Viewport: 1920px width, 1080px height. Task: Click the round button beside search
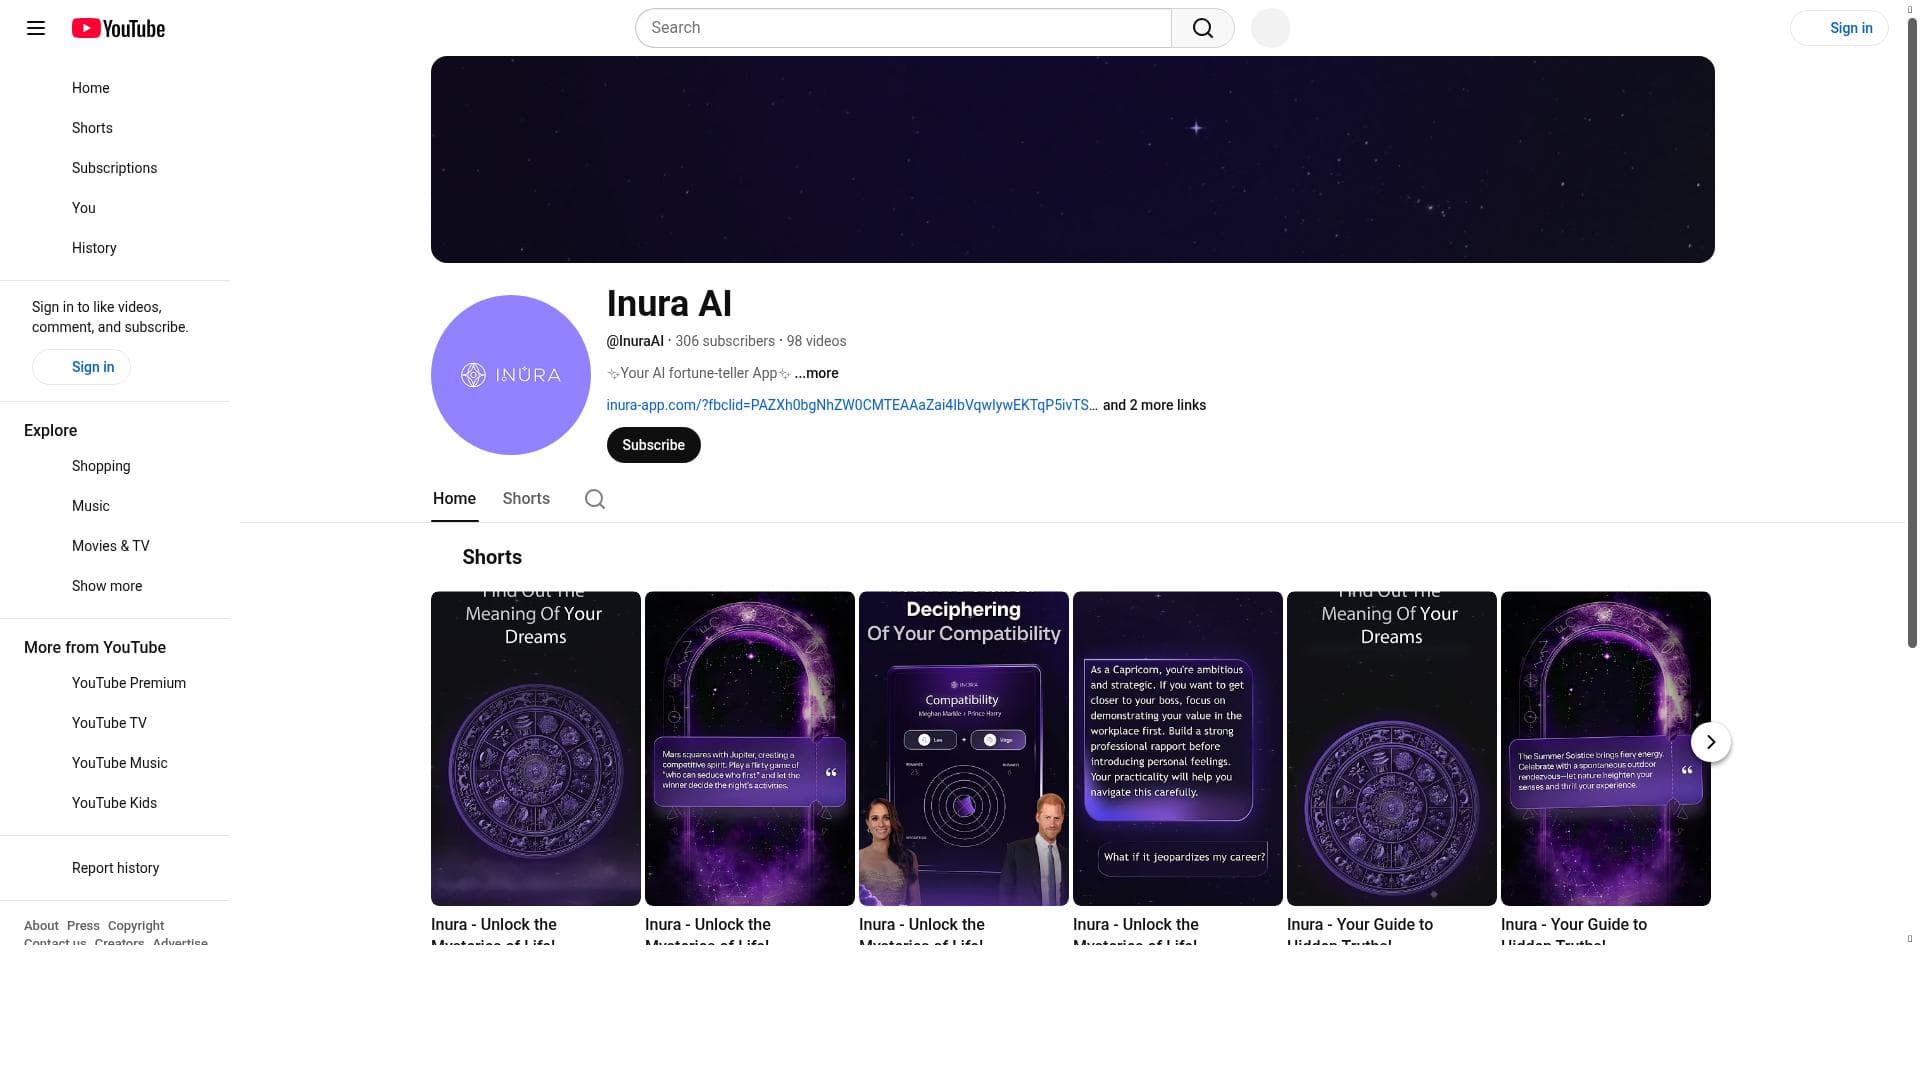pos(1271,28)
